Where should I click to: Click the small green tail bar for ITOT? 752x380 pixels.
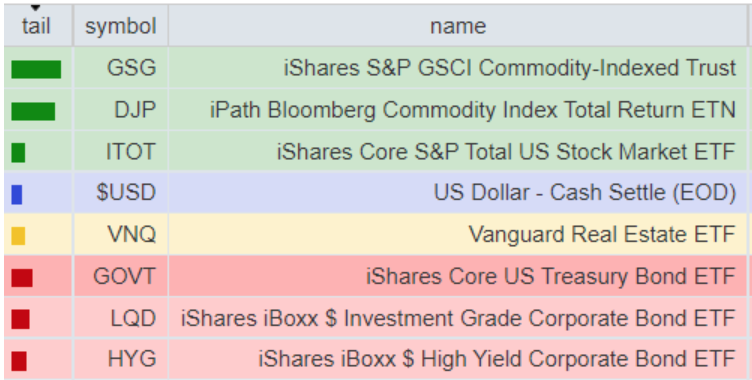18,153
